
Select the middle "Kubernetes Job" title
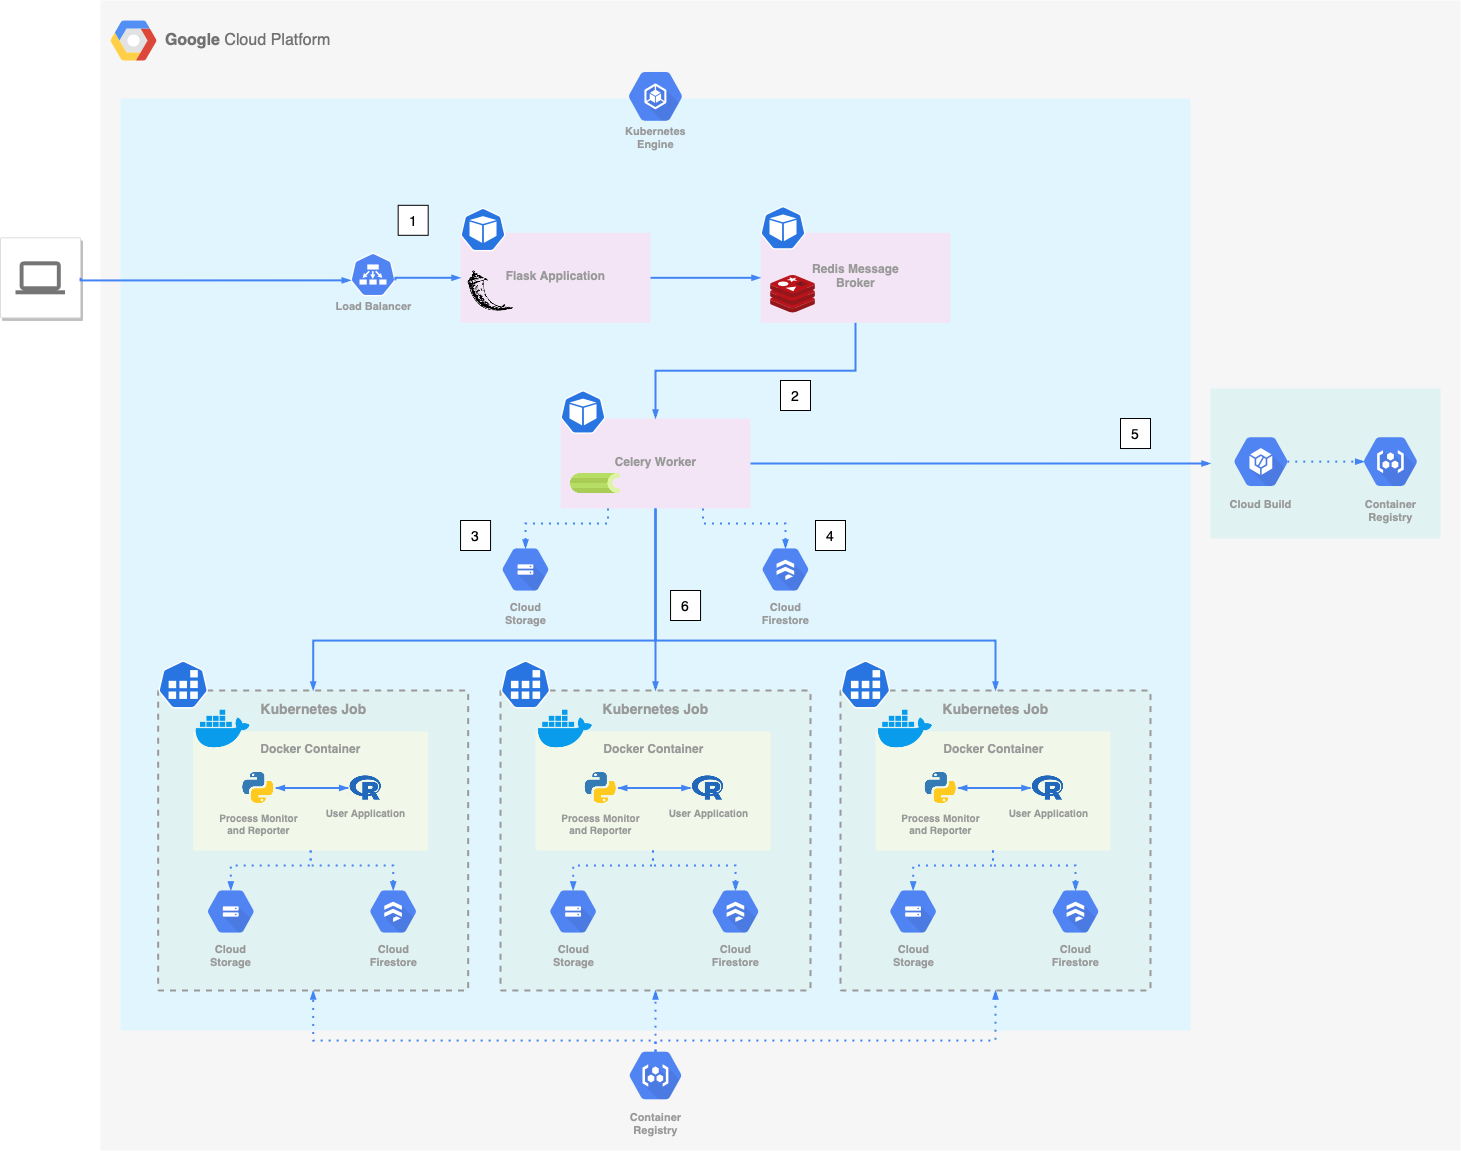655,709
